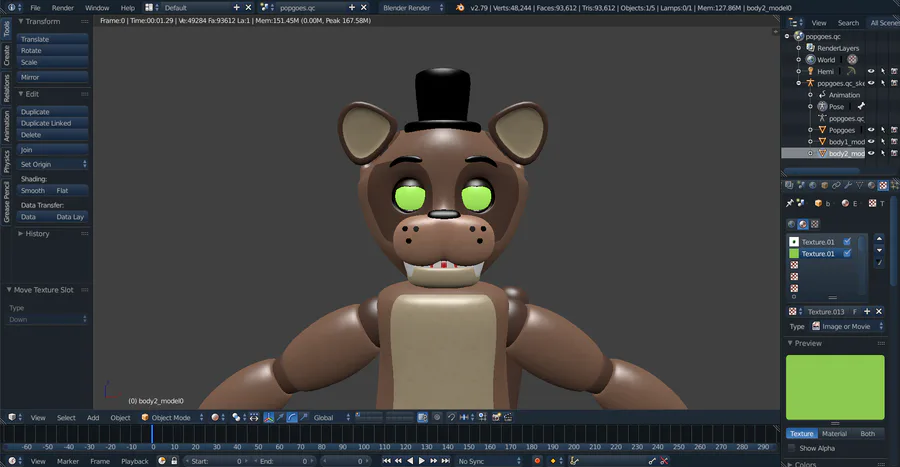Open the Blender Render engine dropdown

tap(412, 8)
